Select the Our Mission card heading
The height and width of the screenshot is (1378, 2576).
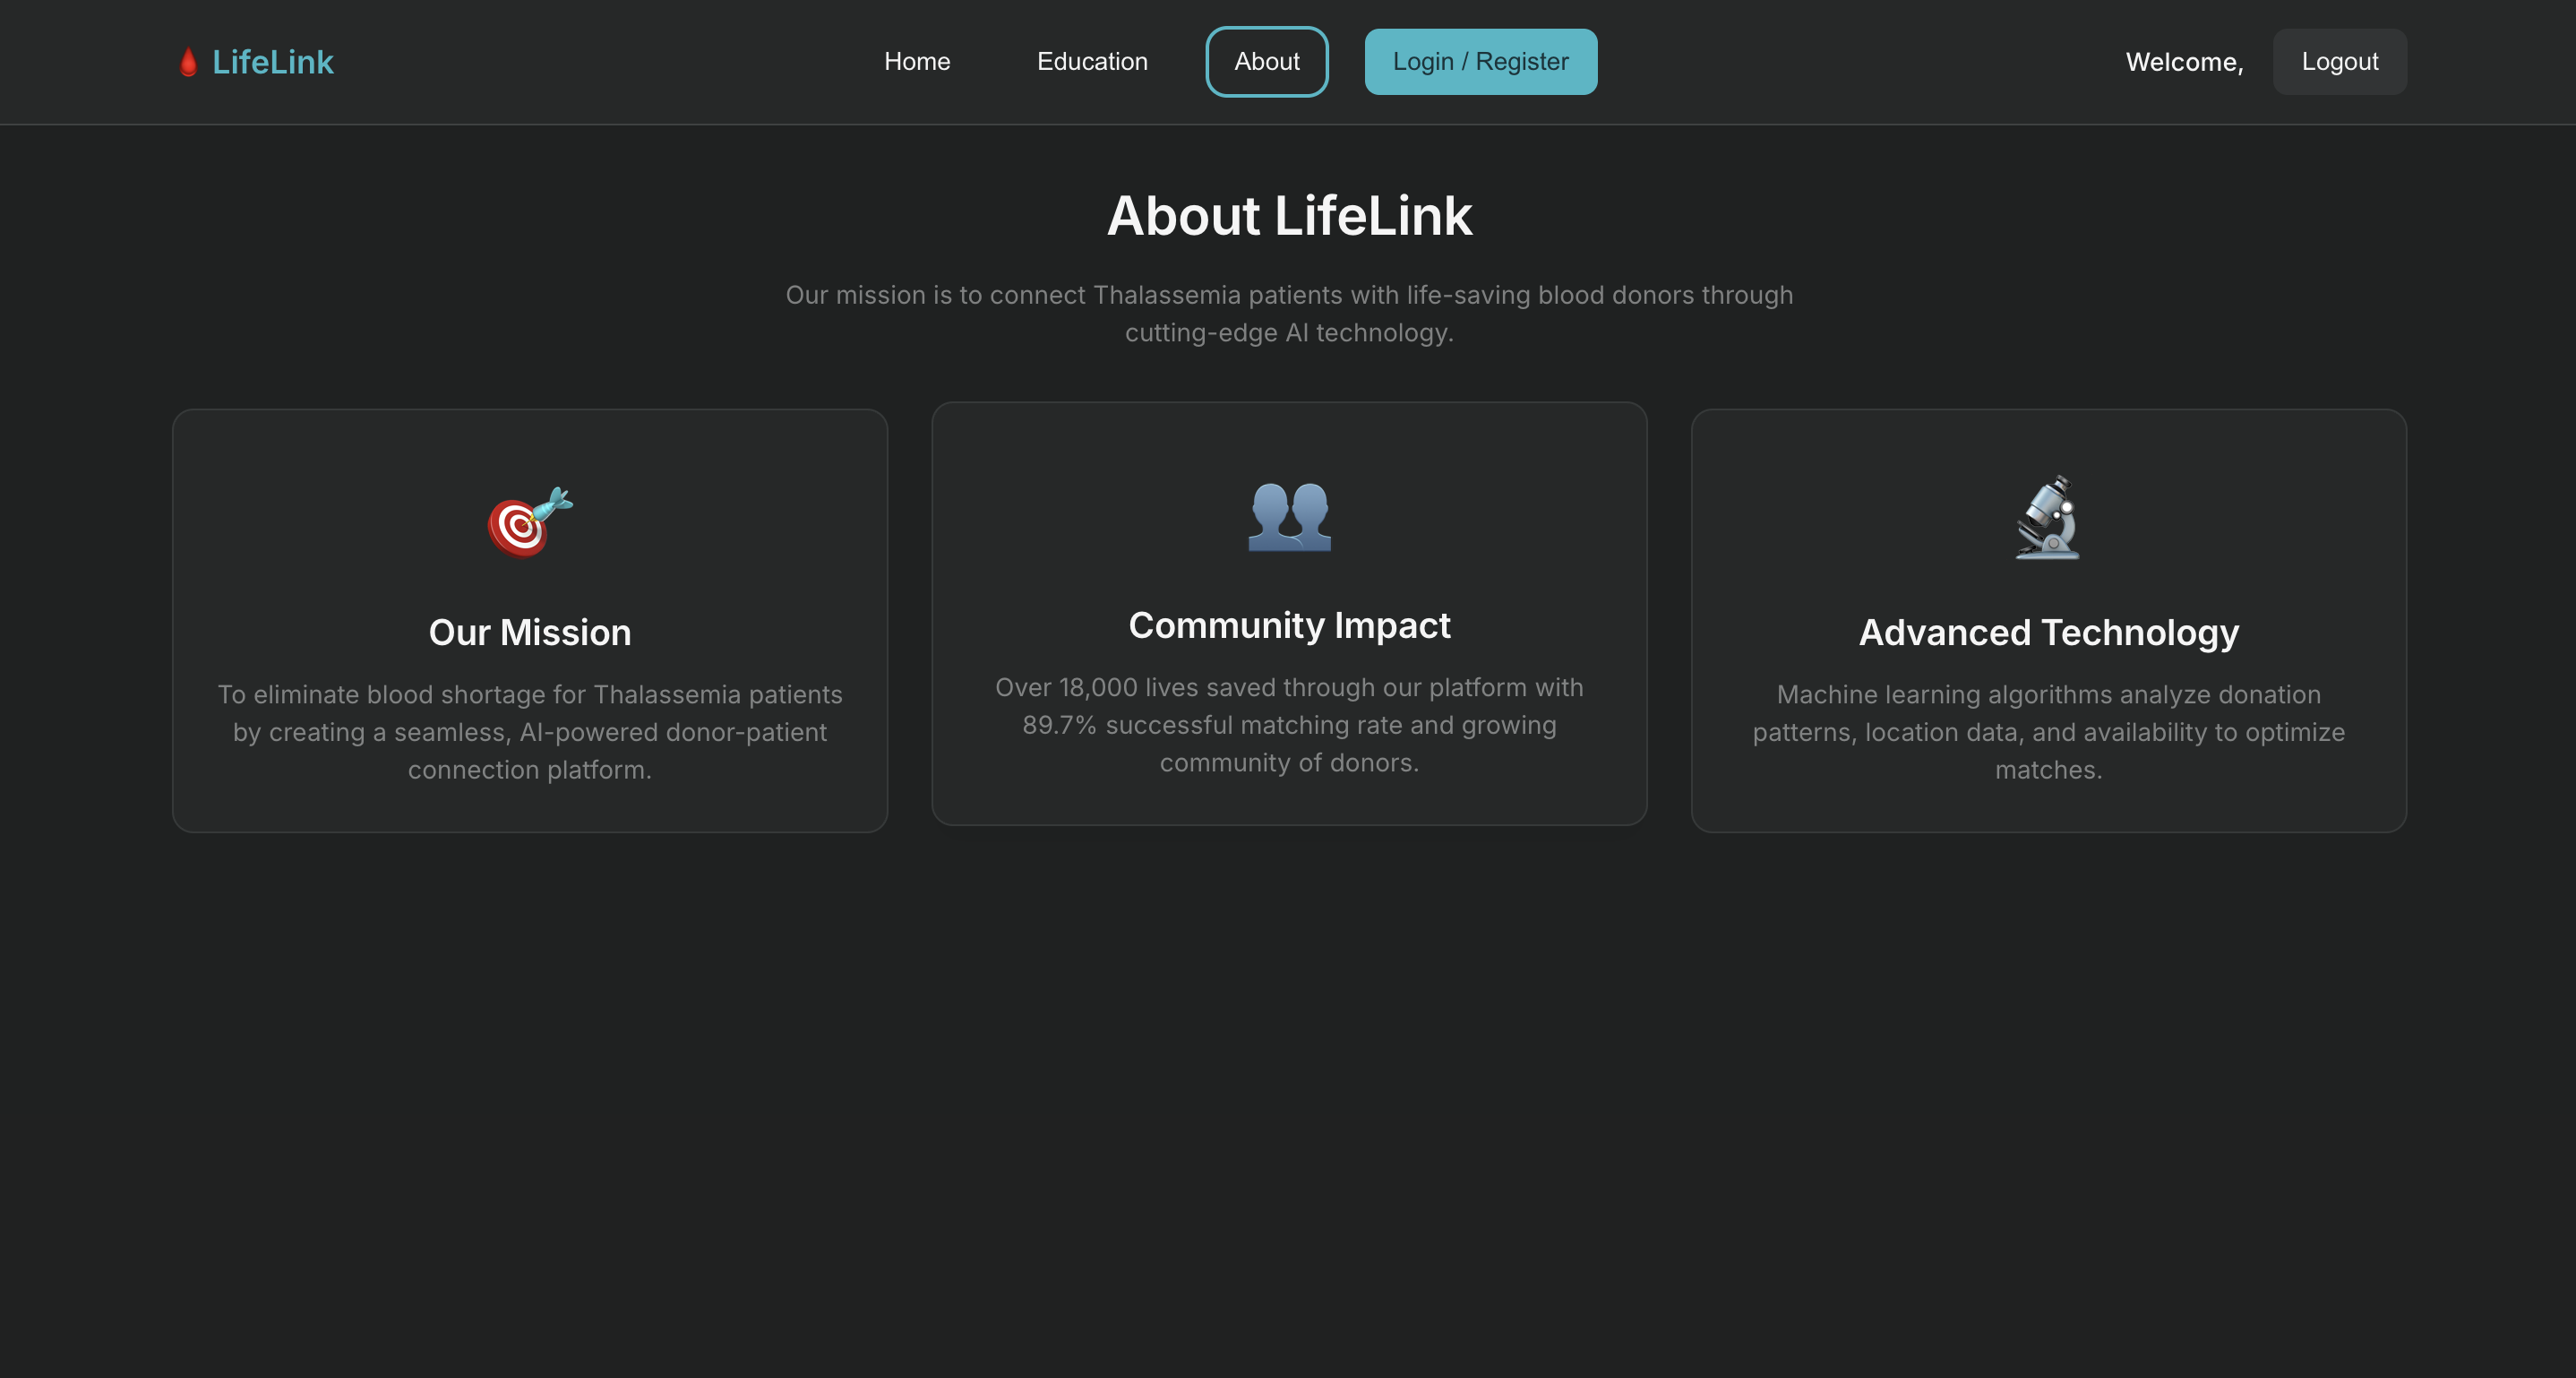click(x=529, y=633)
